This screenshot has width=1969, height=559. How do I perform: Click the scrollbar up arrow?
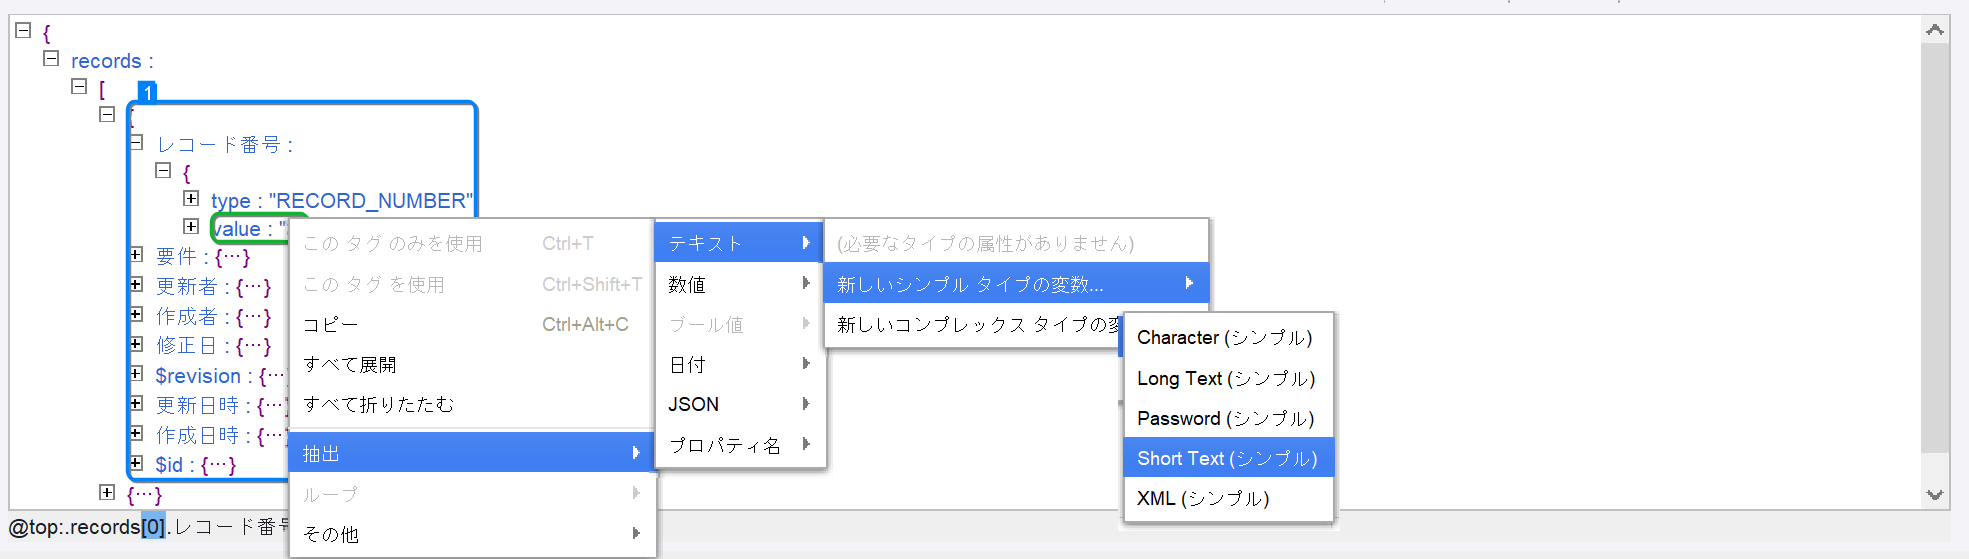(1935, 30)
